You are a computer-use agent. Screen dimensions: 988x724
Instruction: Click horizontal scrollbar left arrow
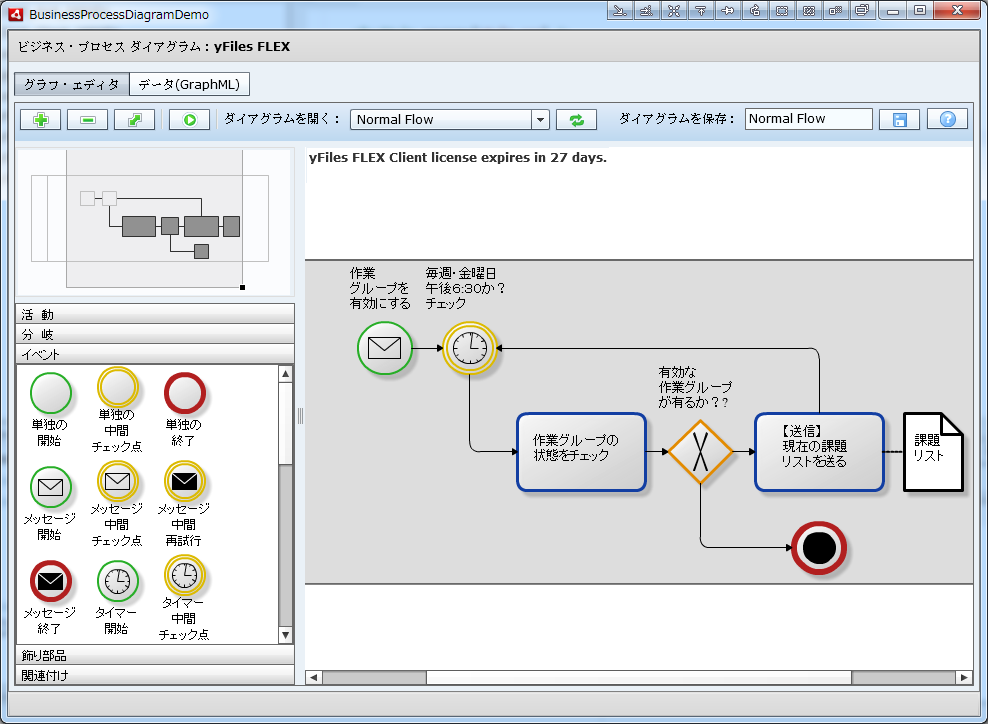pos(313,677)
